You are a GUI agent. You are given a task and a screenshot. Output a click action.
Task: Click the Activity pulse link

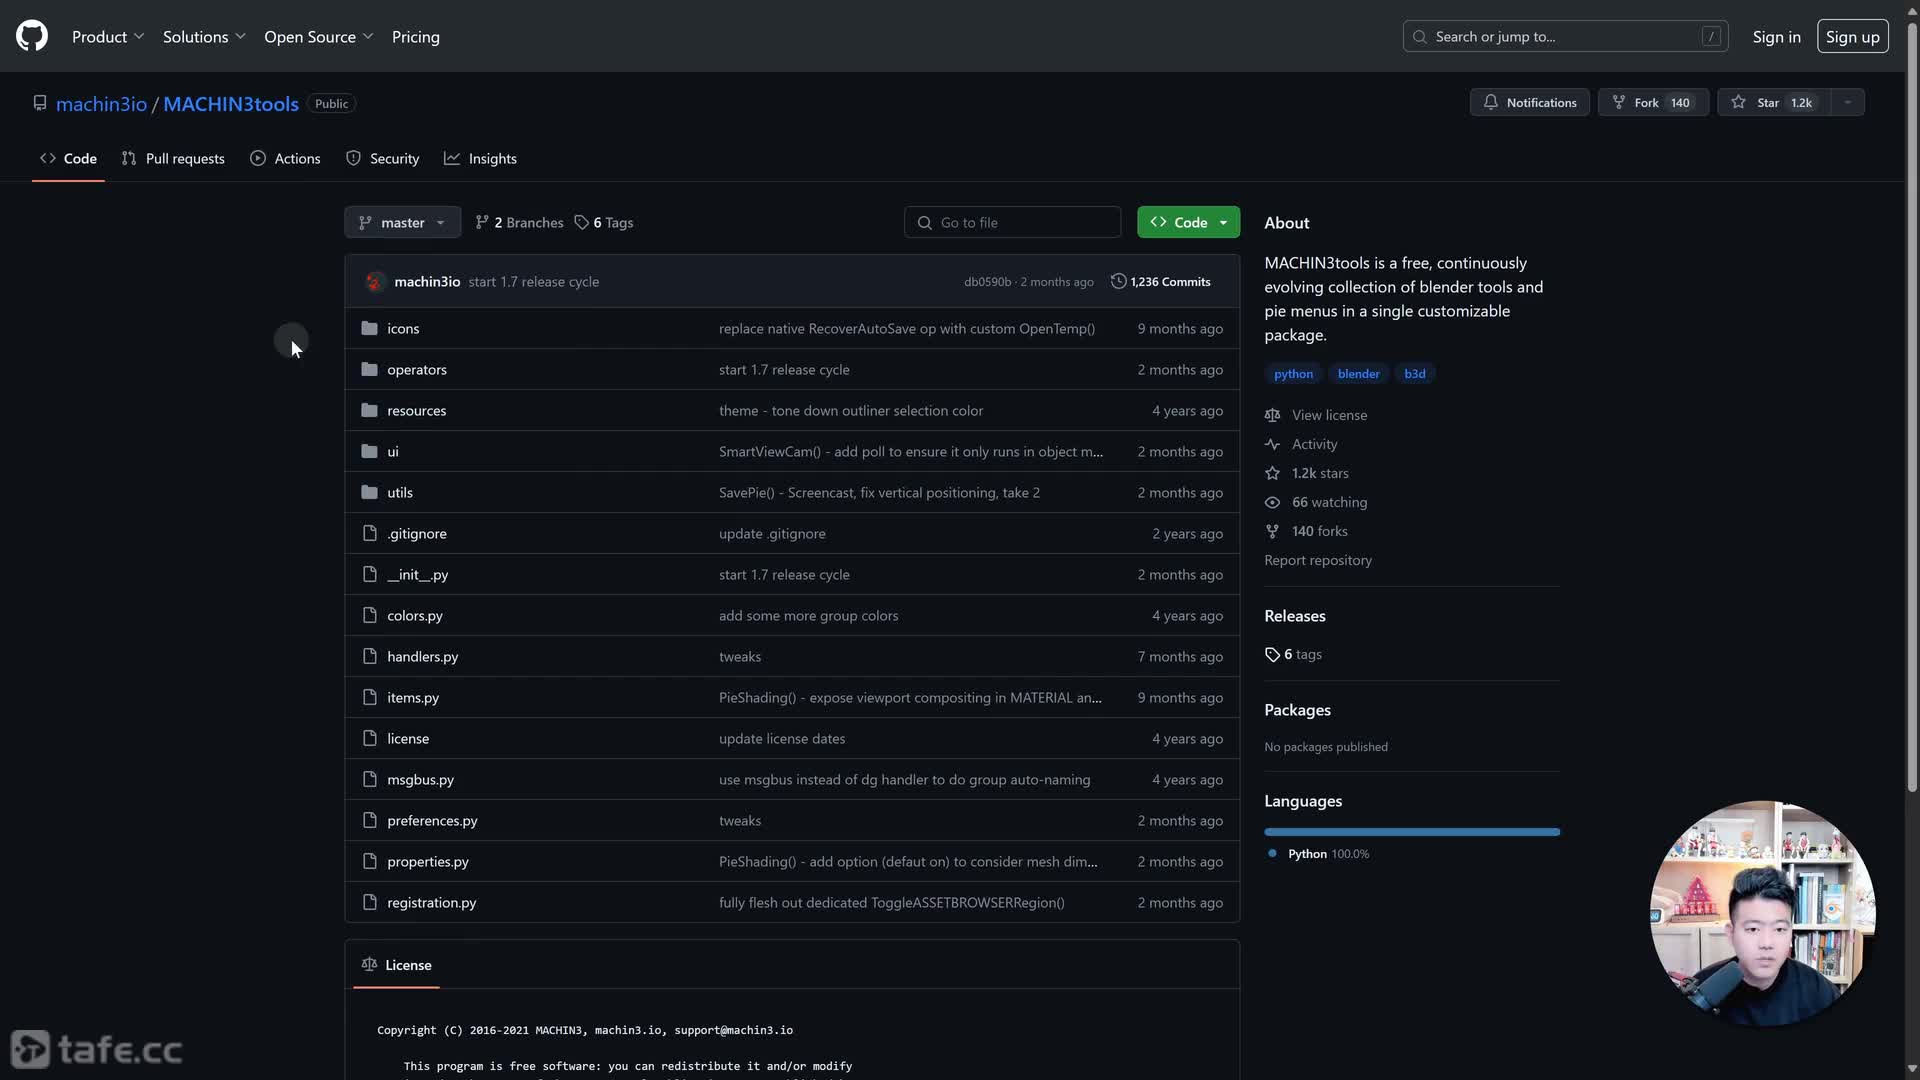pos(1313,444)
